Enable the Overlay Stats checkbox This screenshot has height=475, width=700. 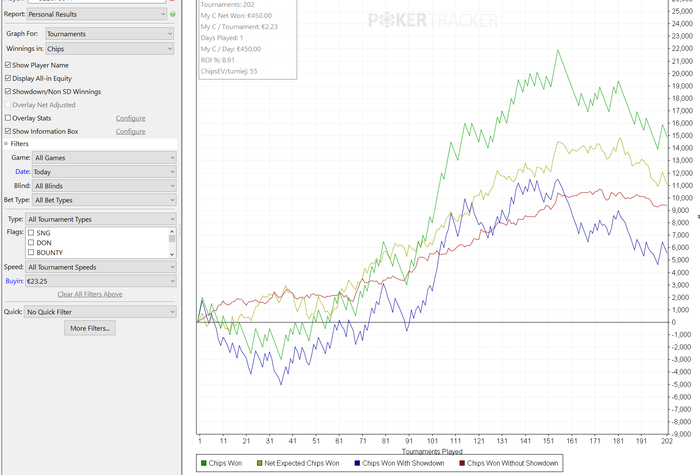tap(8, 118)
